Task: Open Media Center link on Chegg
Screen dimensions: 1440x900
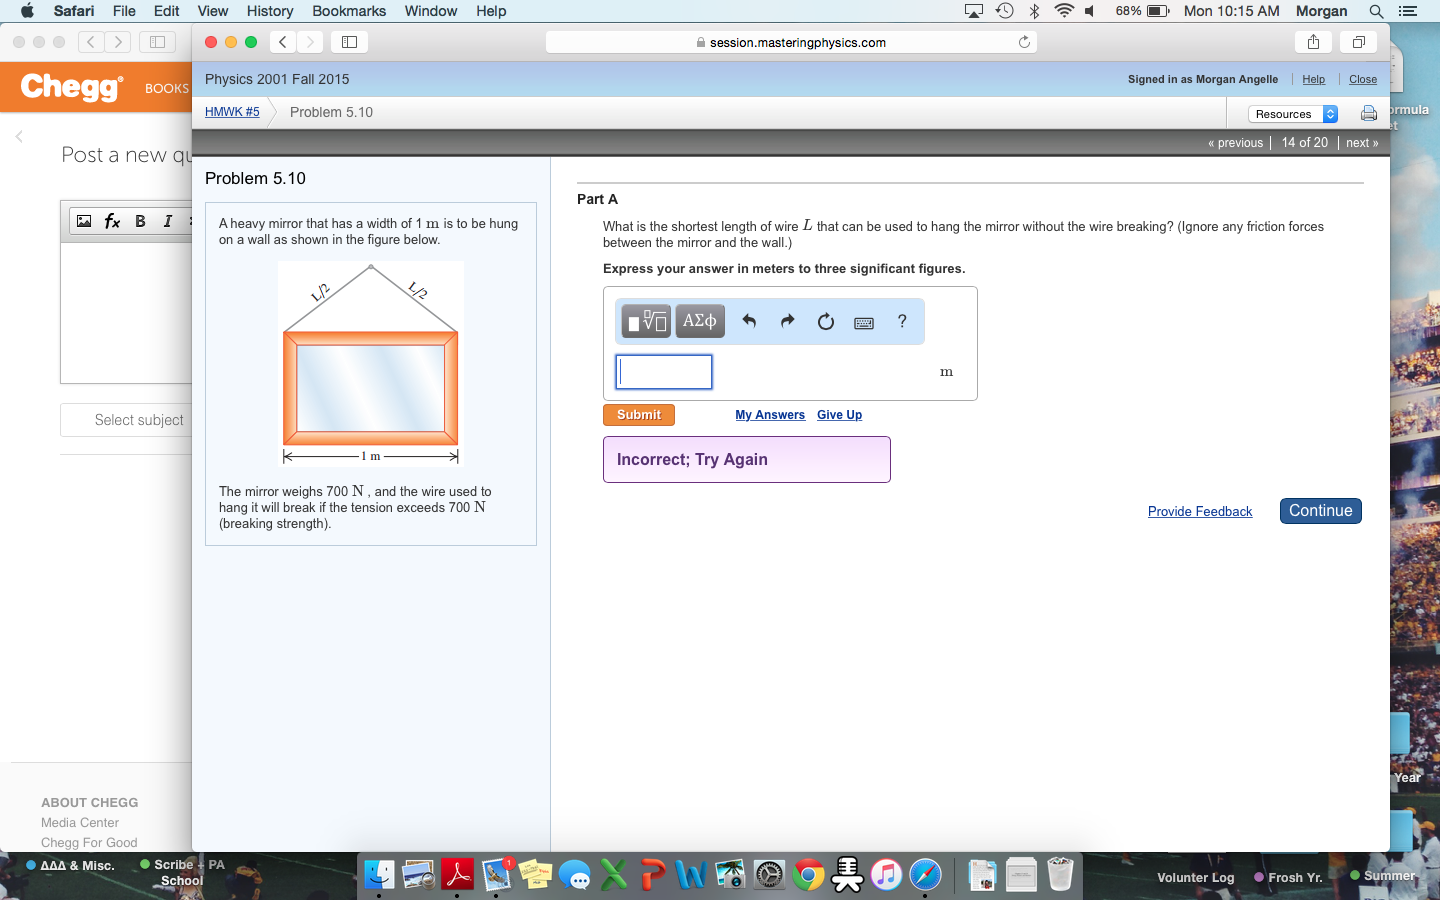Action: [x=80, y=823]
